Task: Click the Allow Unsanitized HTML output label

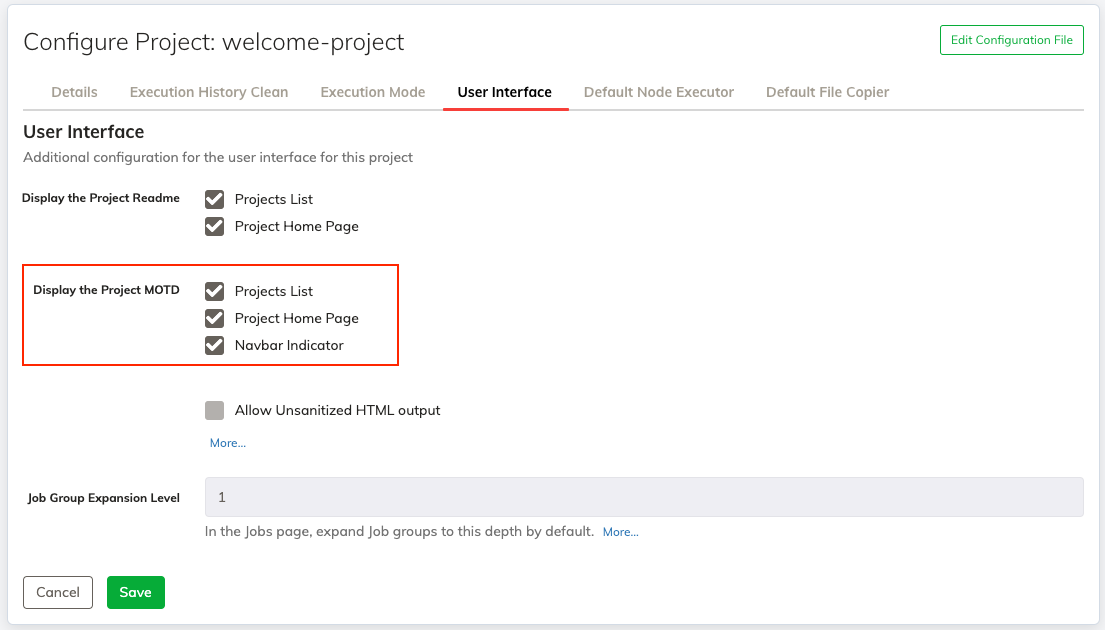Action: coord(337,410)
